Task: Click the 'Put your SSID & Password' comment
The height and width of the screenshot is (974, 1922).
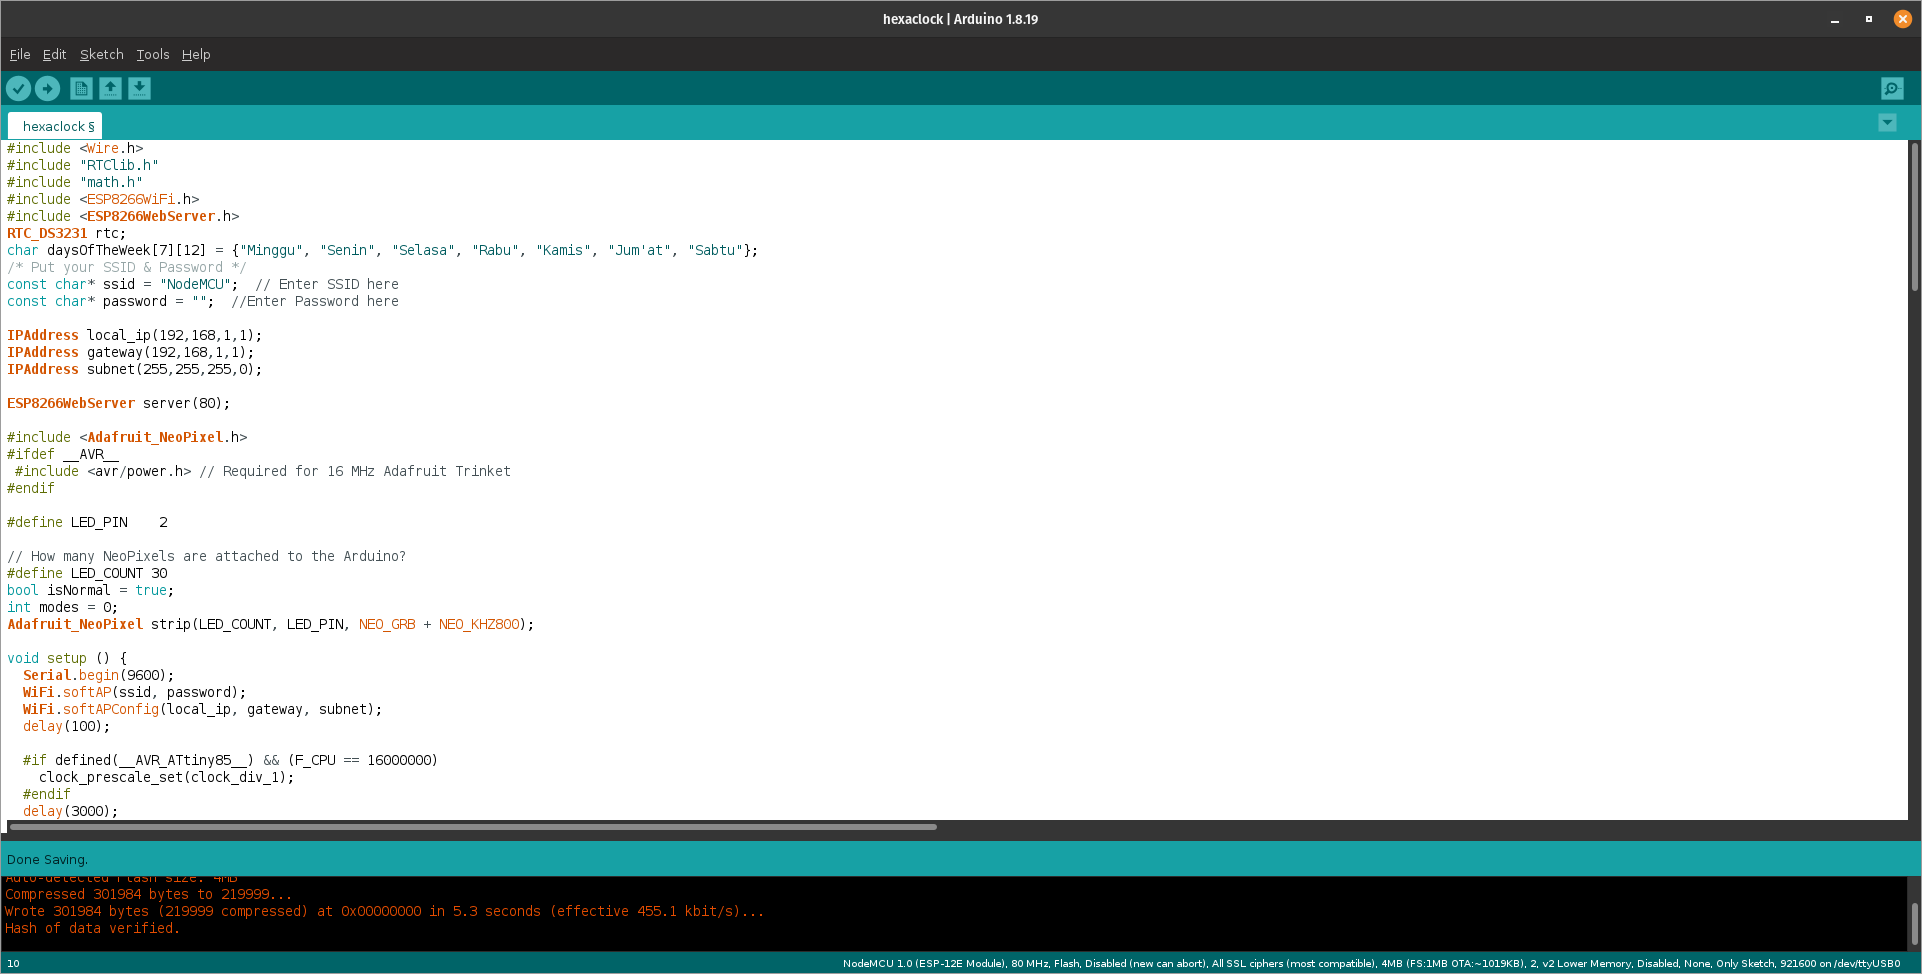Action: point(127,268)
